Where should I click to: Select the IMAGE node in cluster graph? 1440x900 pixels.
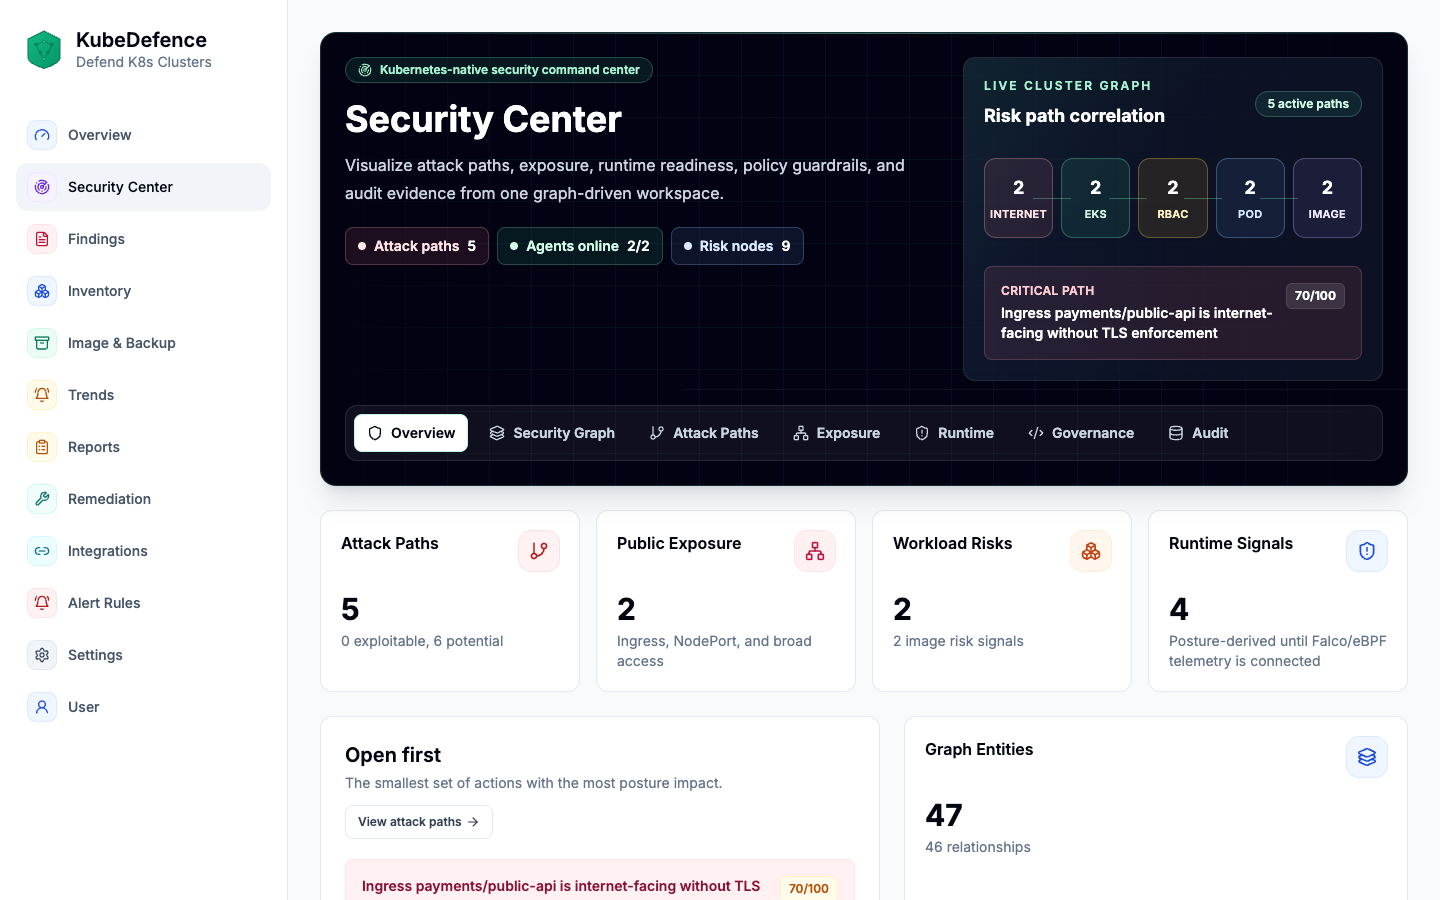[x=1327, y=198]
